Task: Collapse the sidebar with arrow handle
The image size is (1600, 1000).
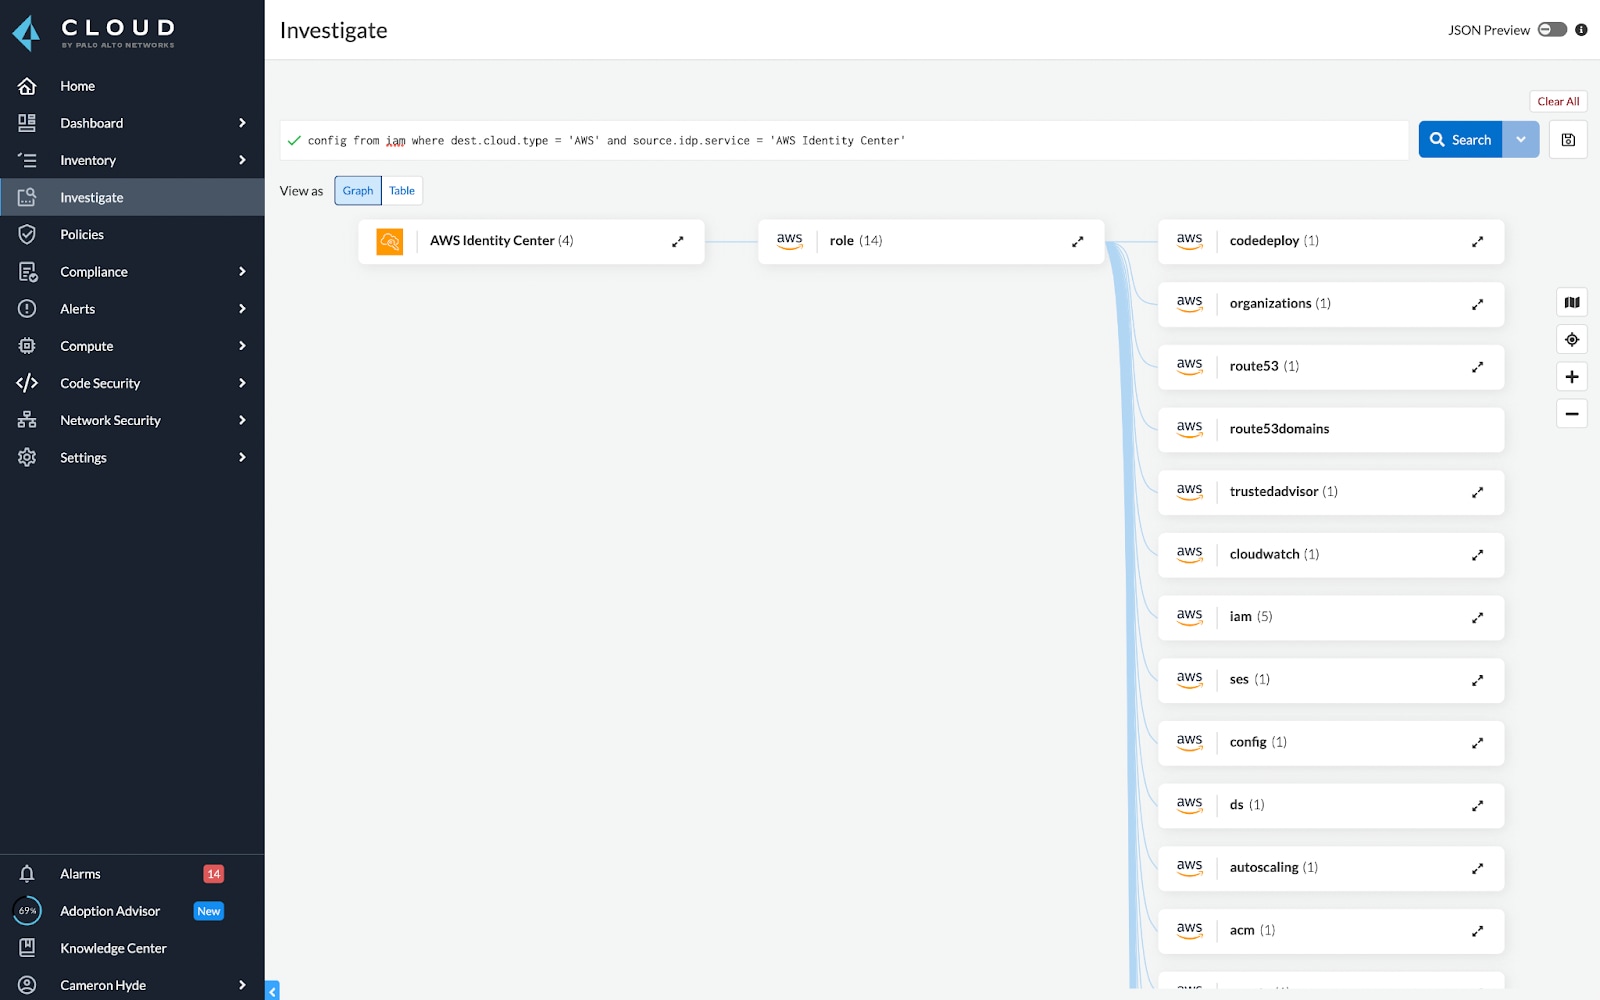Action: 272,991
